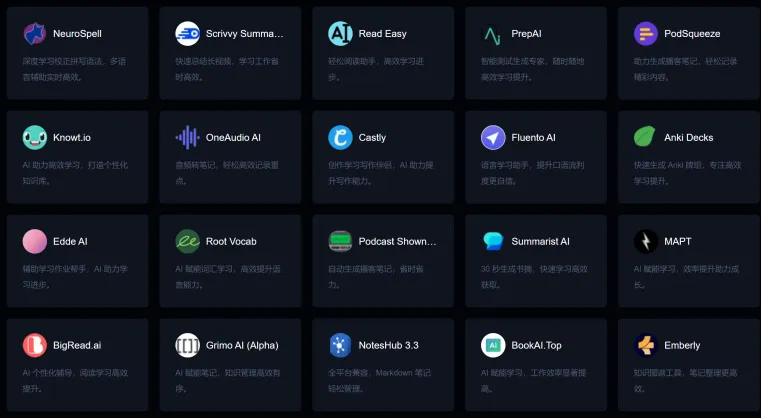761x418 pixels.
Task: Select the Emberly title
Action: tap(682, 345)
